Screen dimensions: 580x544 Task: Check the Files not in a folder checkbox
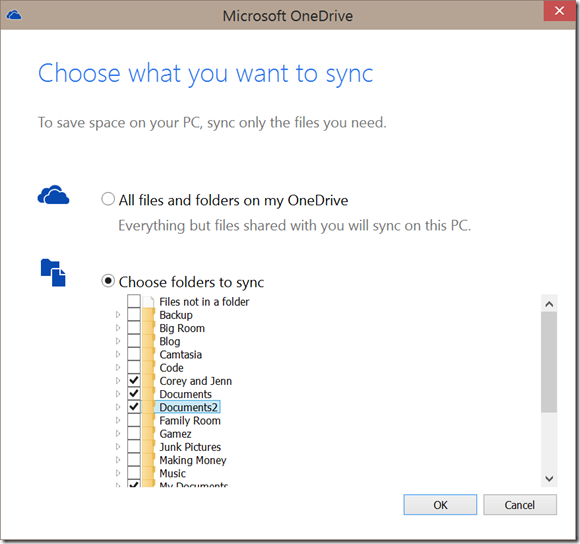[134, 301]
